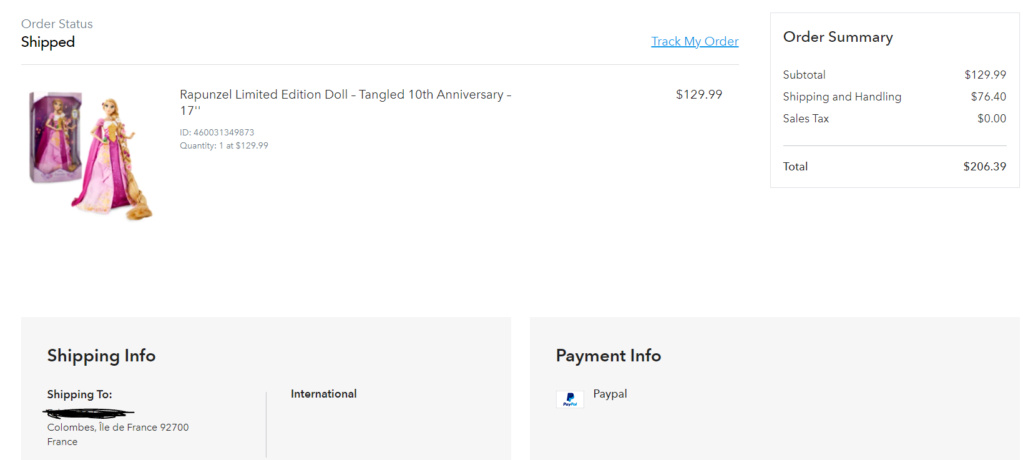Click the Payment Info heading
Screen dimensions: 1023x460
(x=608, y=356)
